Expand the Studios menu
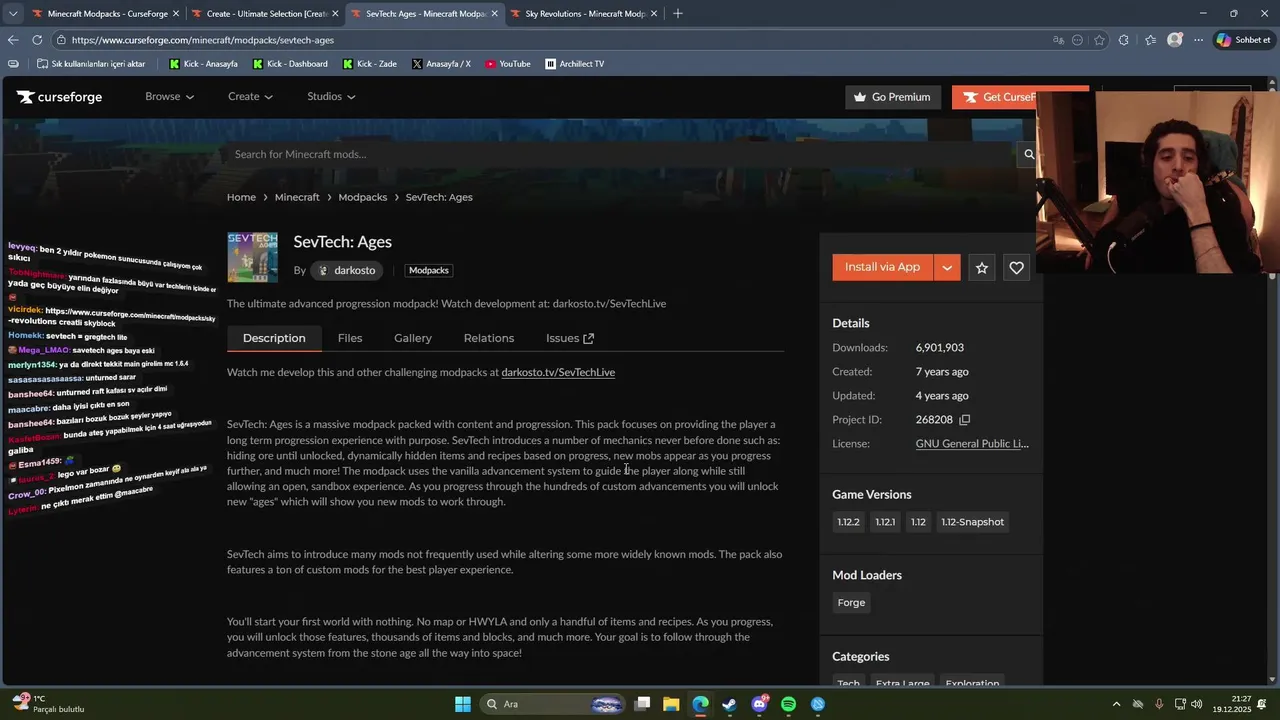This screenshot has width=1280, height=720. [x=331, y=97]
